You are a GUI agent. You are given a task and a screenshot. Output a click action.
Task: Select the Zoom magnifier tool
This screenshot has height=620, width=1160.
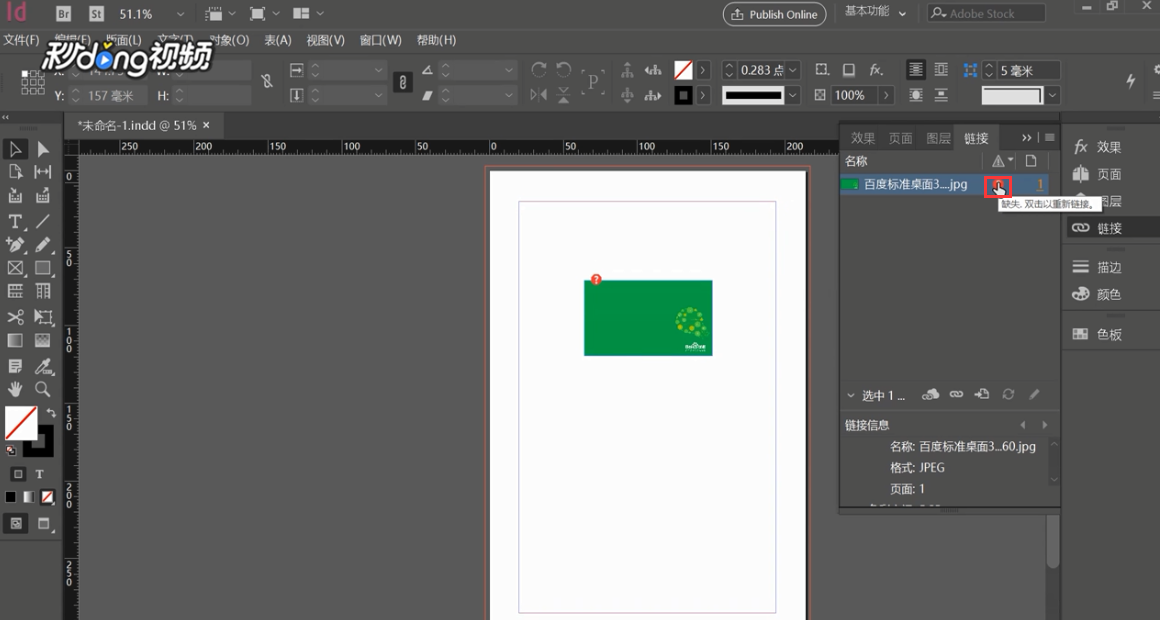[x=43, y=389]
